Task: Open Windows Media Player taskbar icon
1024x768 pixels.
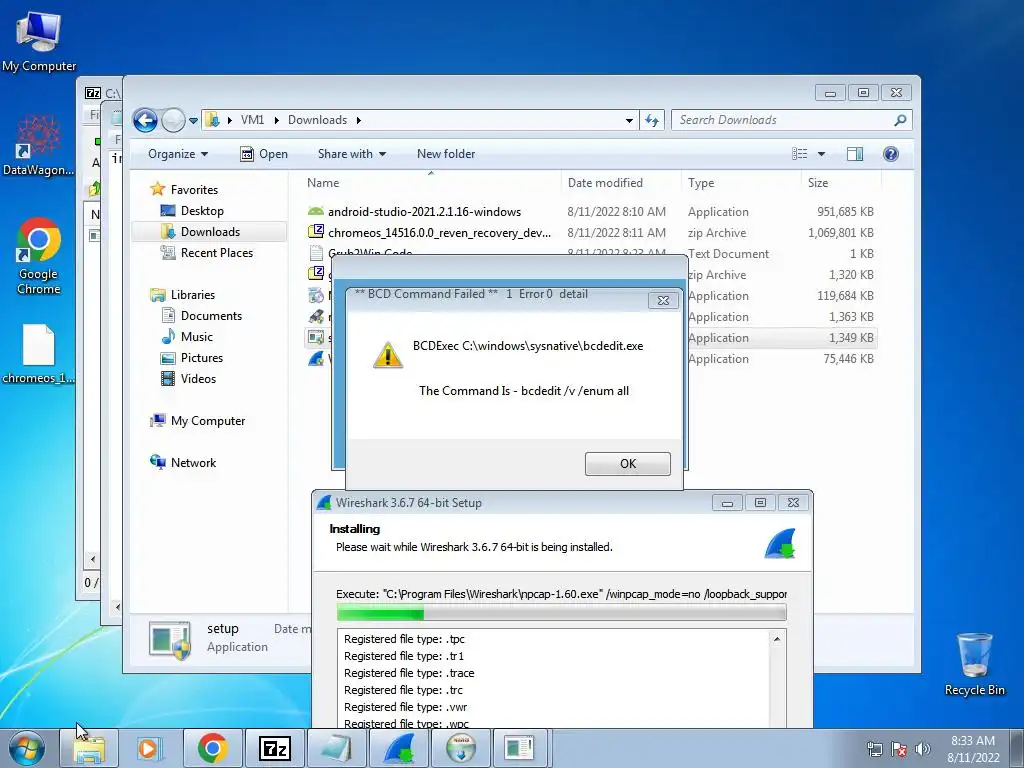Action: (150, 748)
